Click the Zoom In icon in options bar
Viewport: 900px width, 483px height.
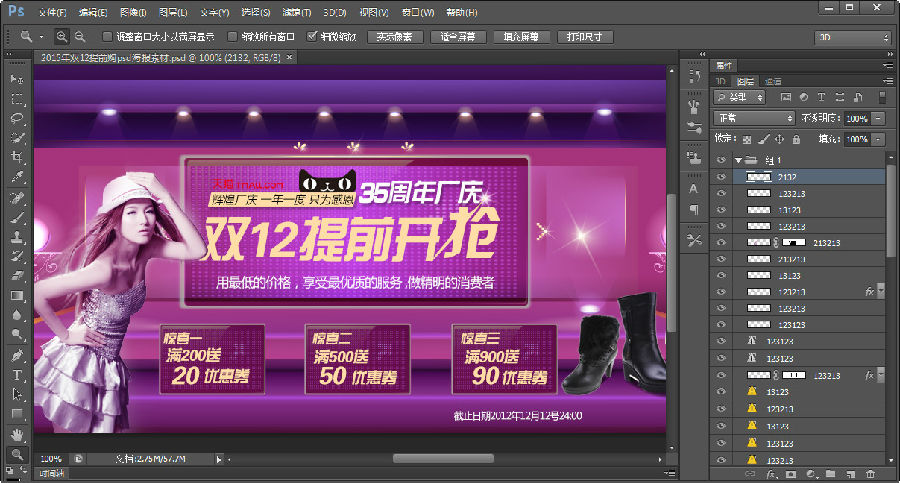[x=61, y=37]
